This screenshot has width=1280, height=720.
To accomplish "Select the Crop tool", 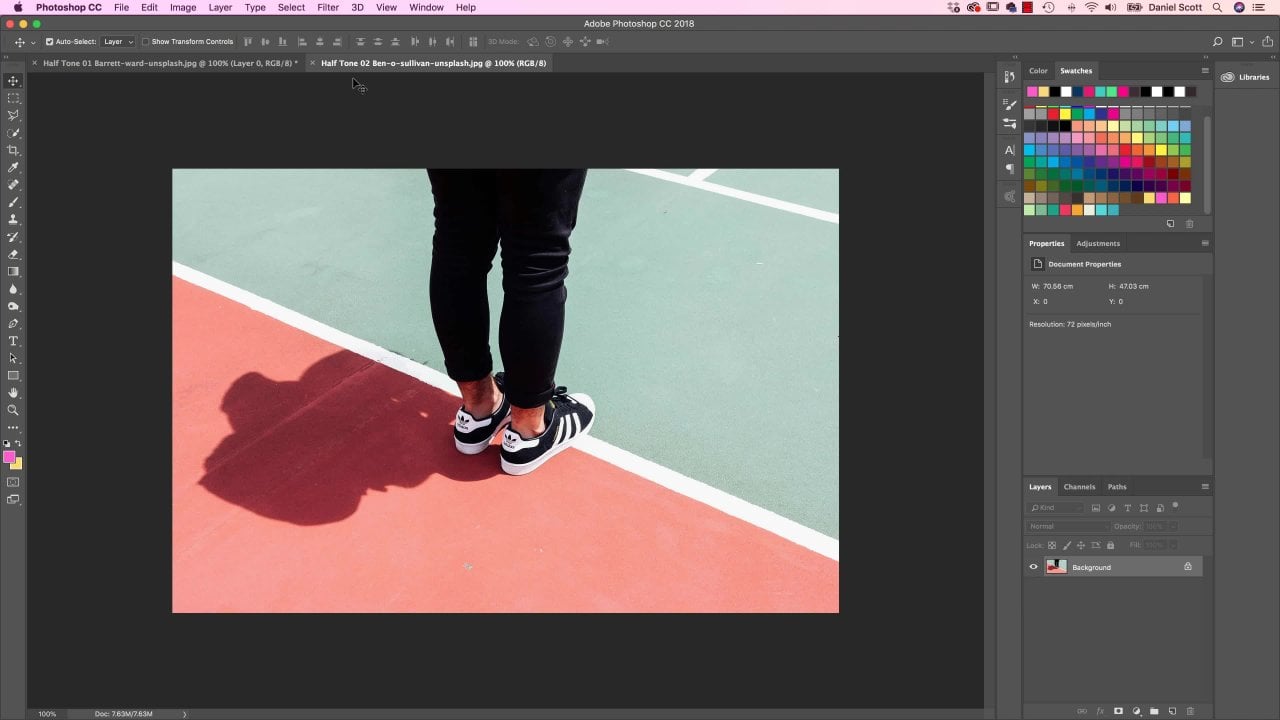I will coord(13,150).
